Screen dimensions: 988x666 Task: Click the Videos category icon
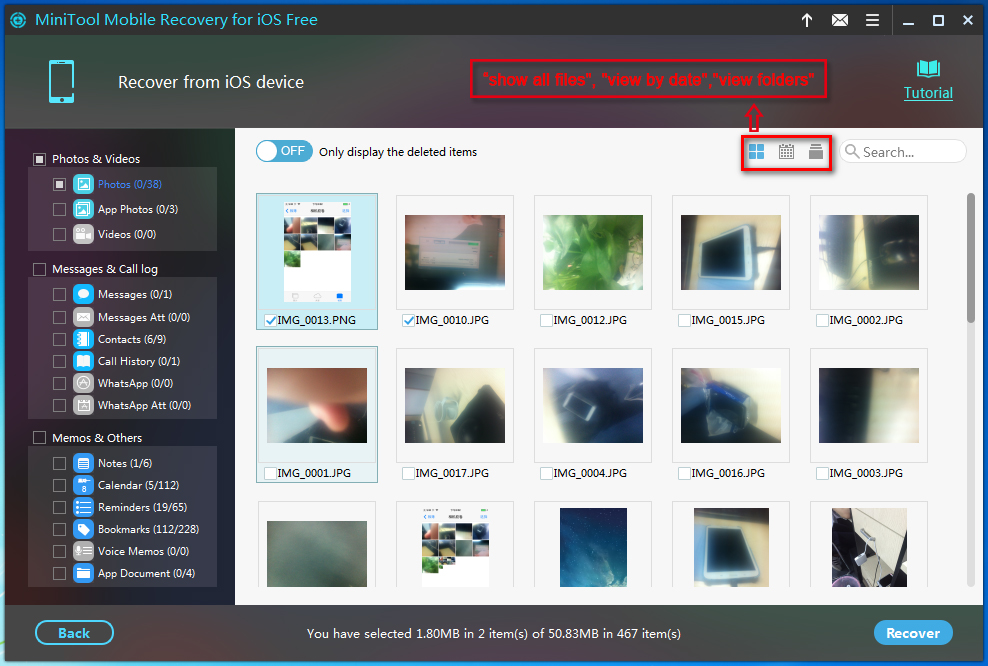tap(83, 234)
